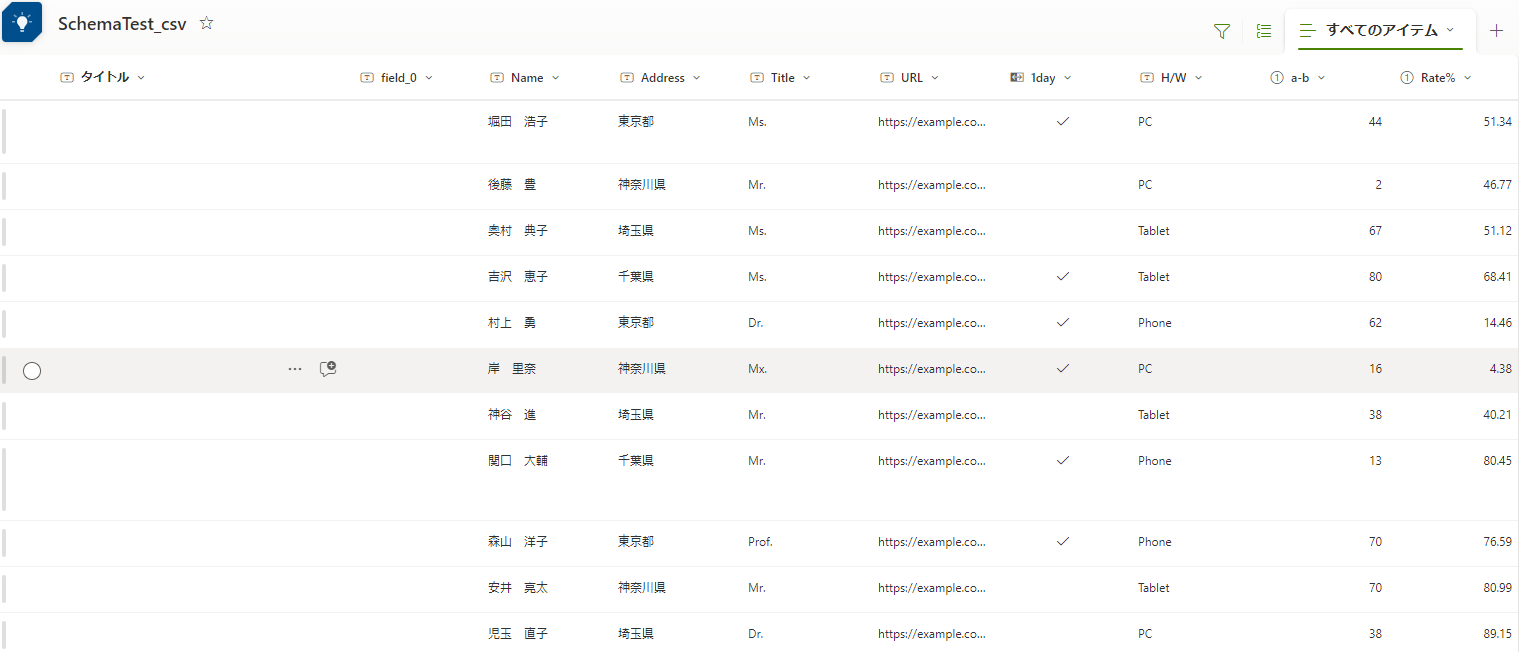The image size is (1519, 652).
Task: Open more actions ellipsis on 岸 里奈 row
Action: point(295,369)
